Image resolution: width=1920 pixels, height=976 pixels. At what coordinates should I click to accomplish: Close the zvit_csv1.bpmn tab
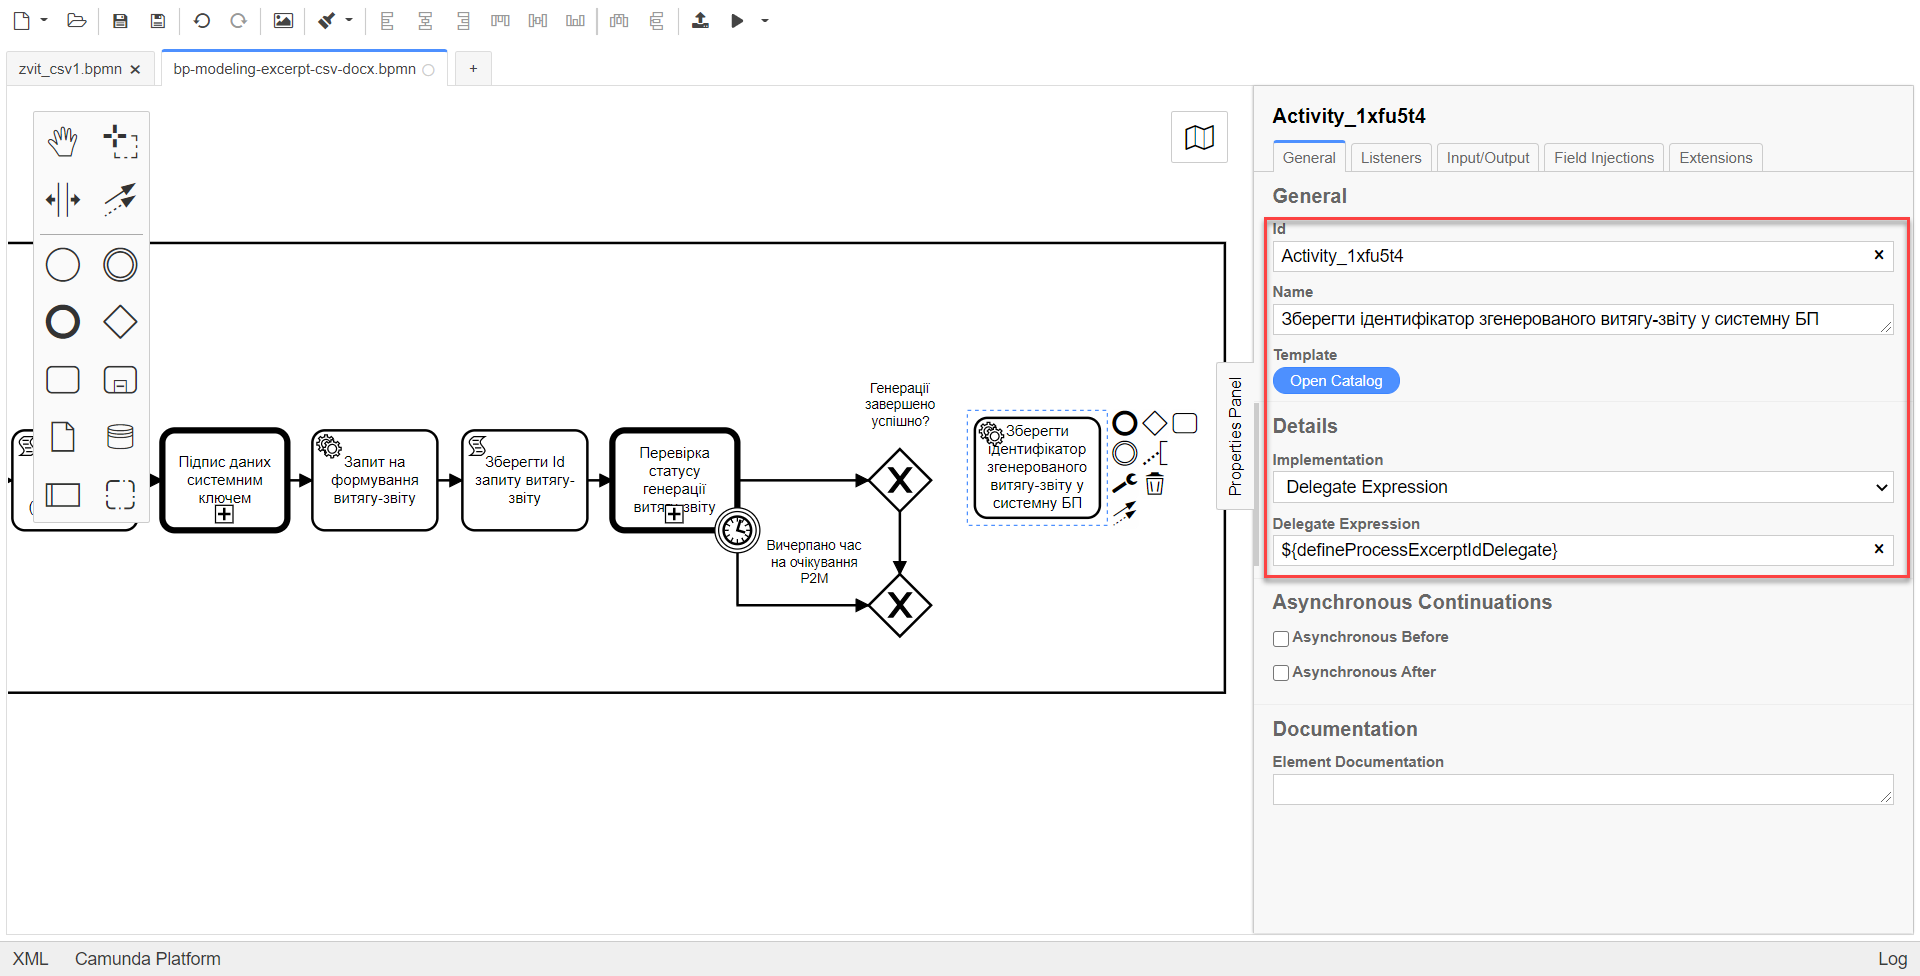(135, 69)
